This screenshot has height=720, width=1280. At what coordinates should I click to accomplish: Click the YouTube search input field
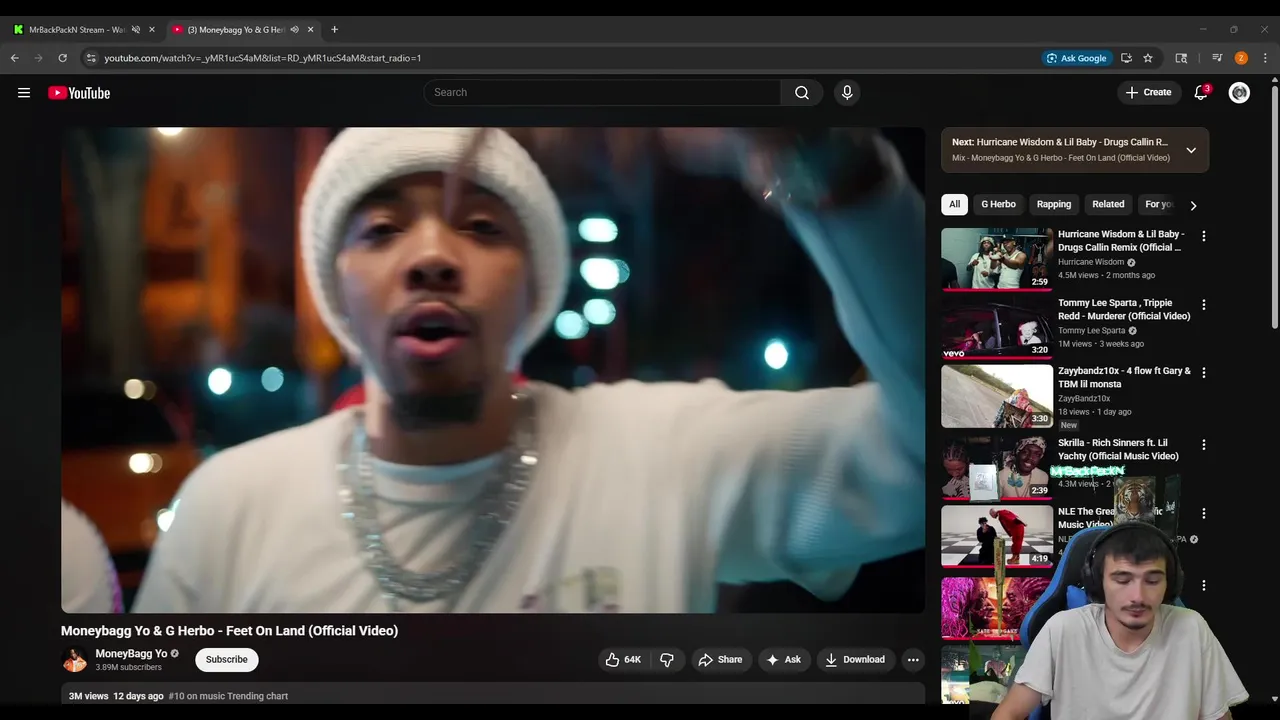coord(603,93)
